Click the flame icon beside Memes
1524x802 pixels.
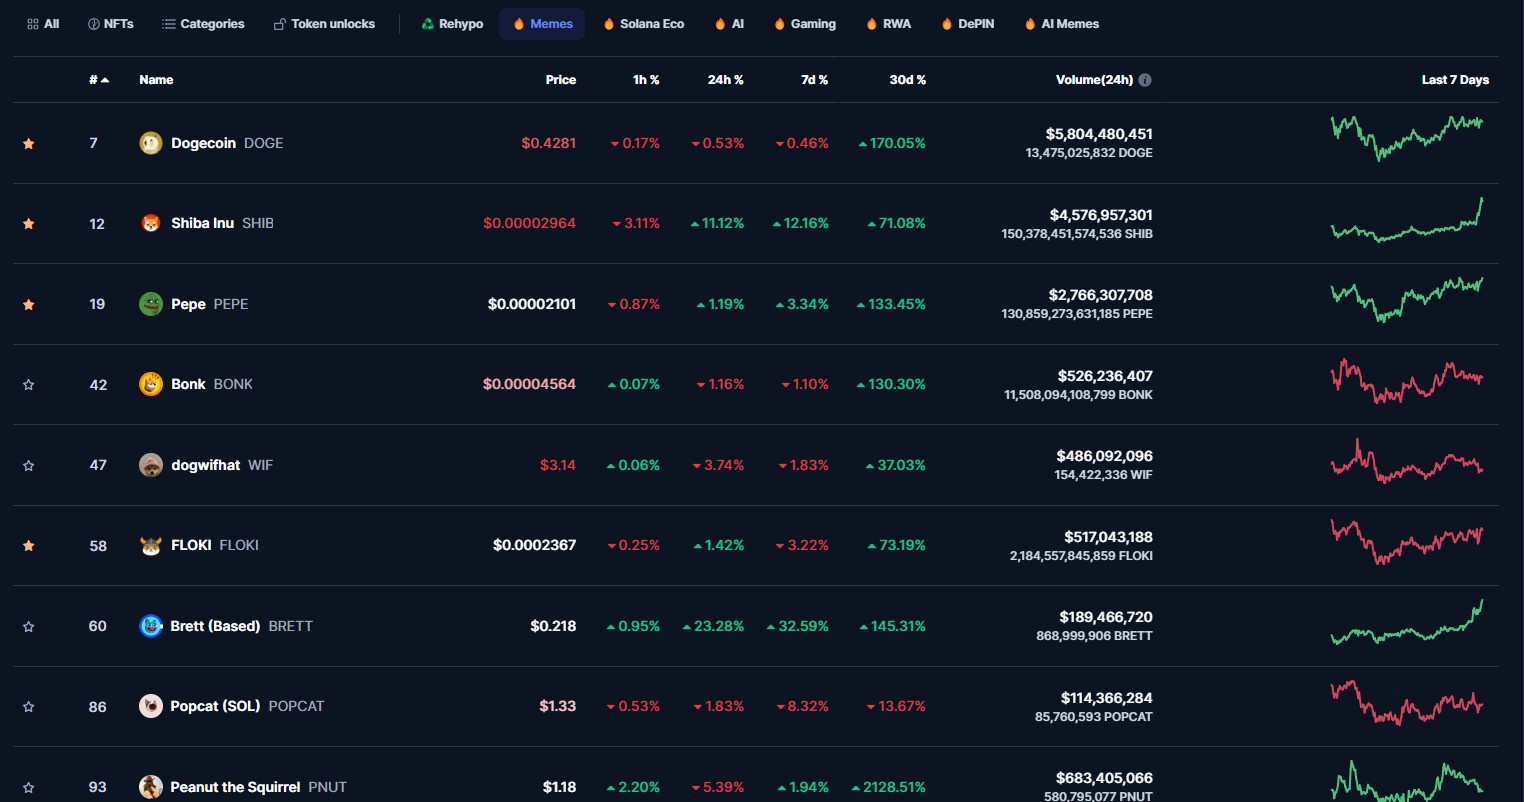tap(519, 24)
